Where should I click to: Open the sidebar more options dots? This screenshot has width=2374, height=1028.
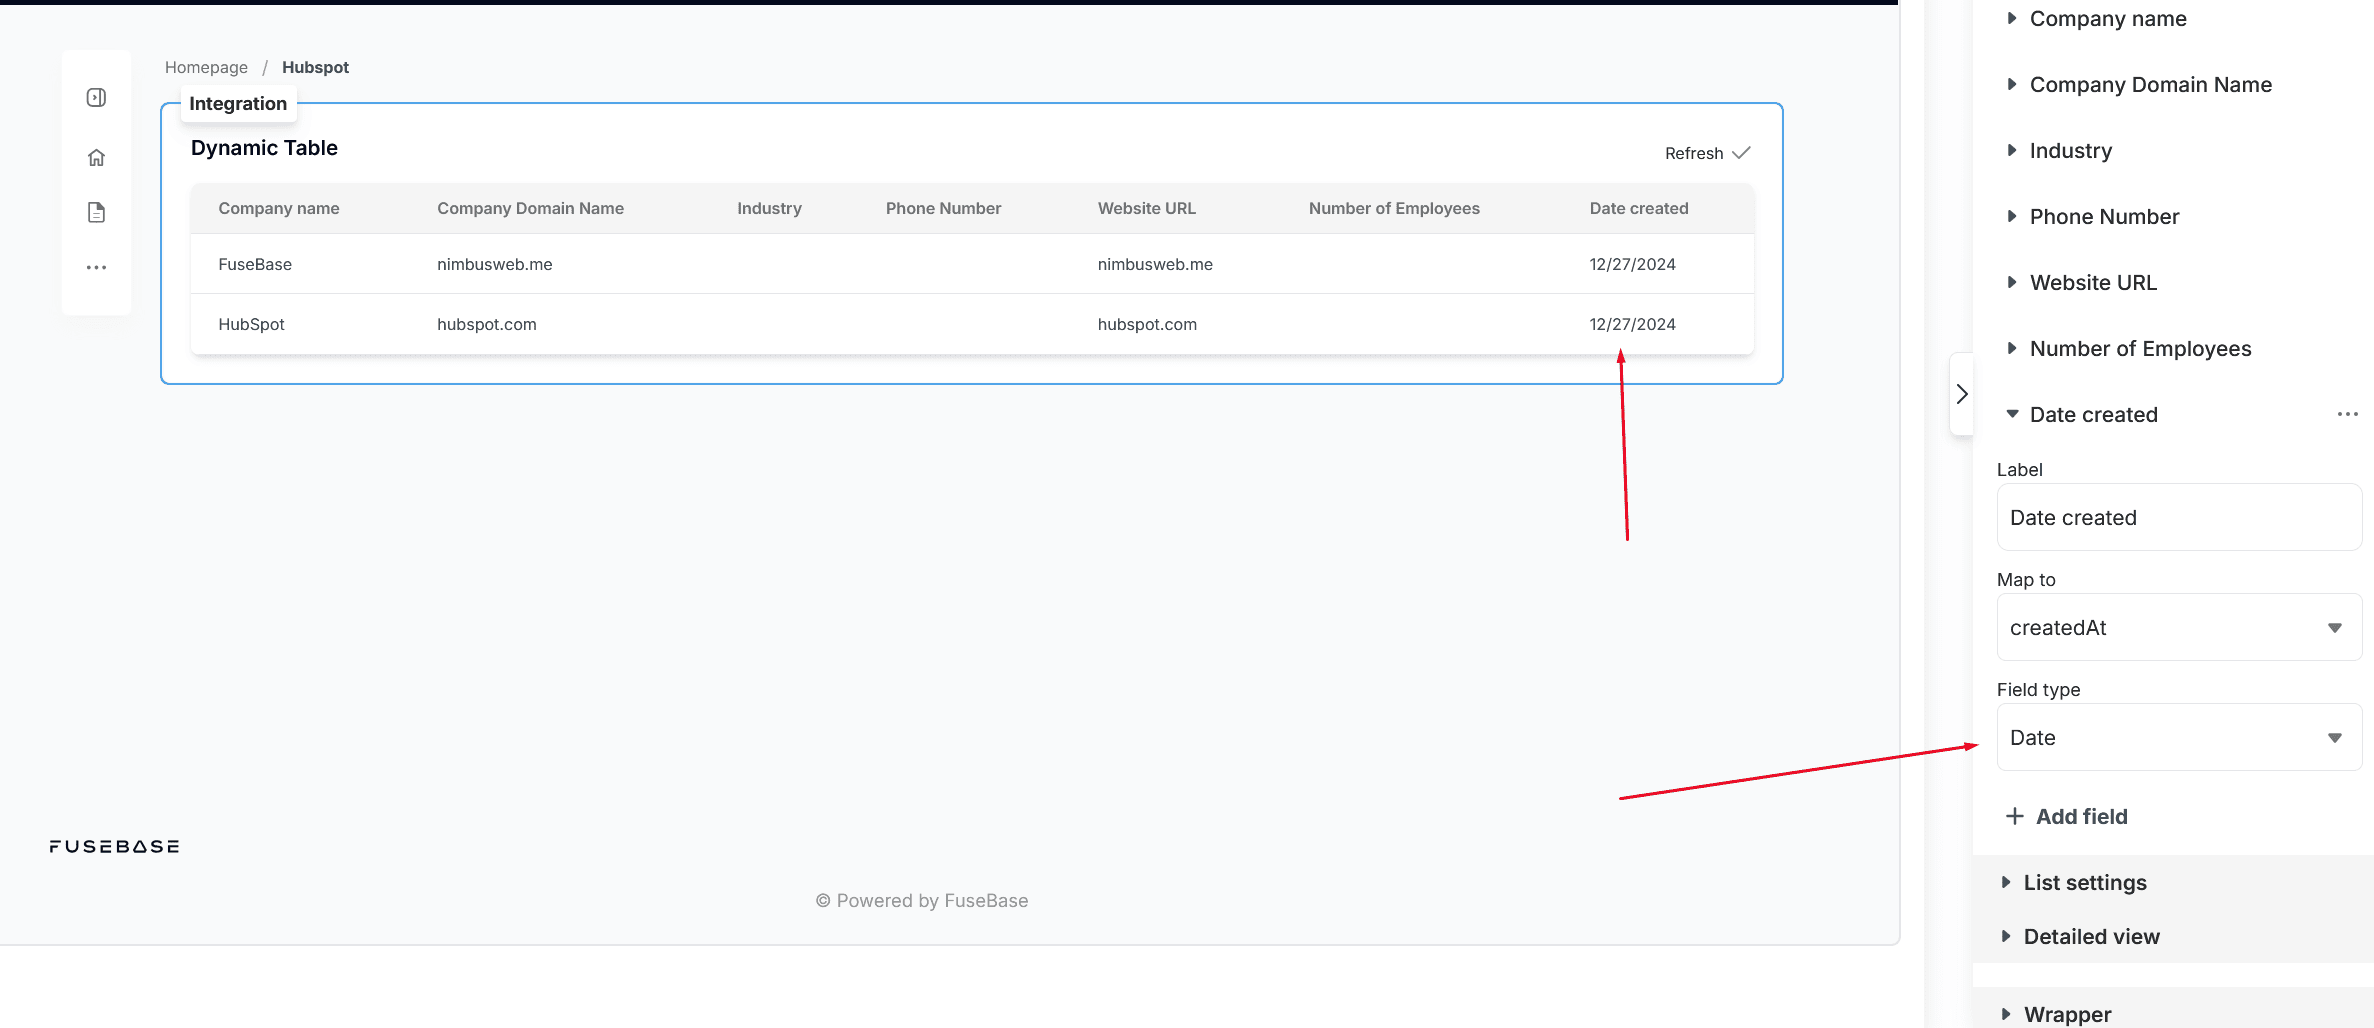coord(96,267)
